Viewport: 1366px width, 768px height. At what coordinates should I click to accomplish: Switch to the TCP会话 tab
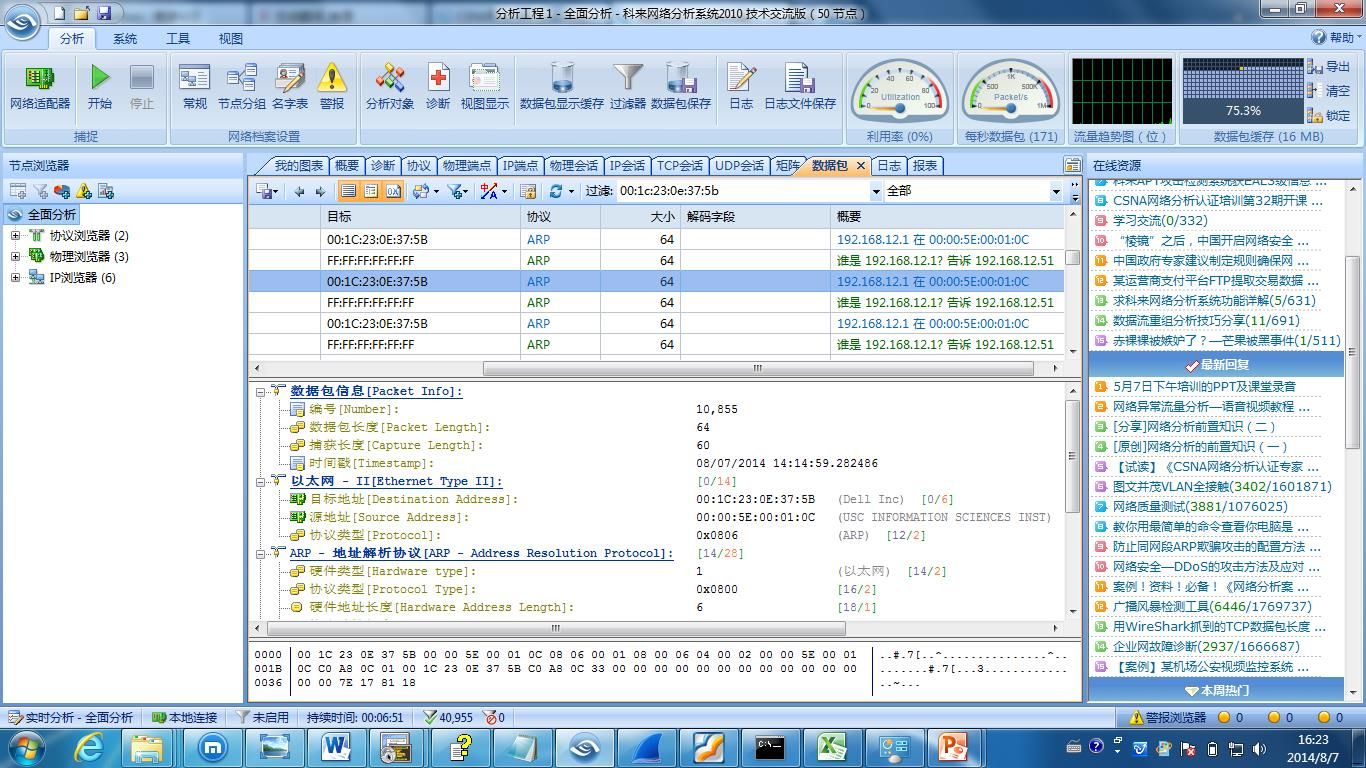680,166
